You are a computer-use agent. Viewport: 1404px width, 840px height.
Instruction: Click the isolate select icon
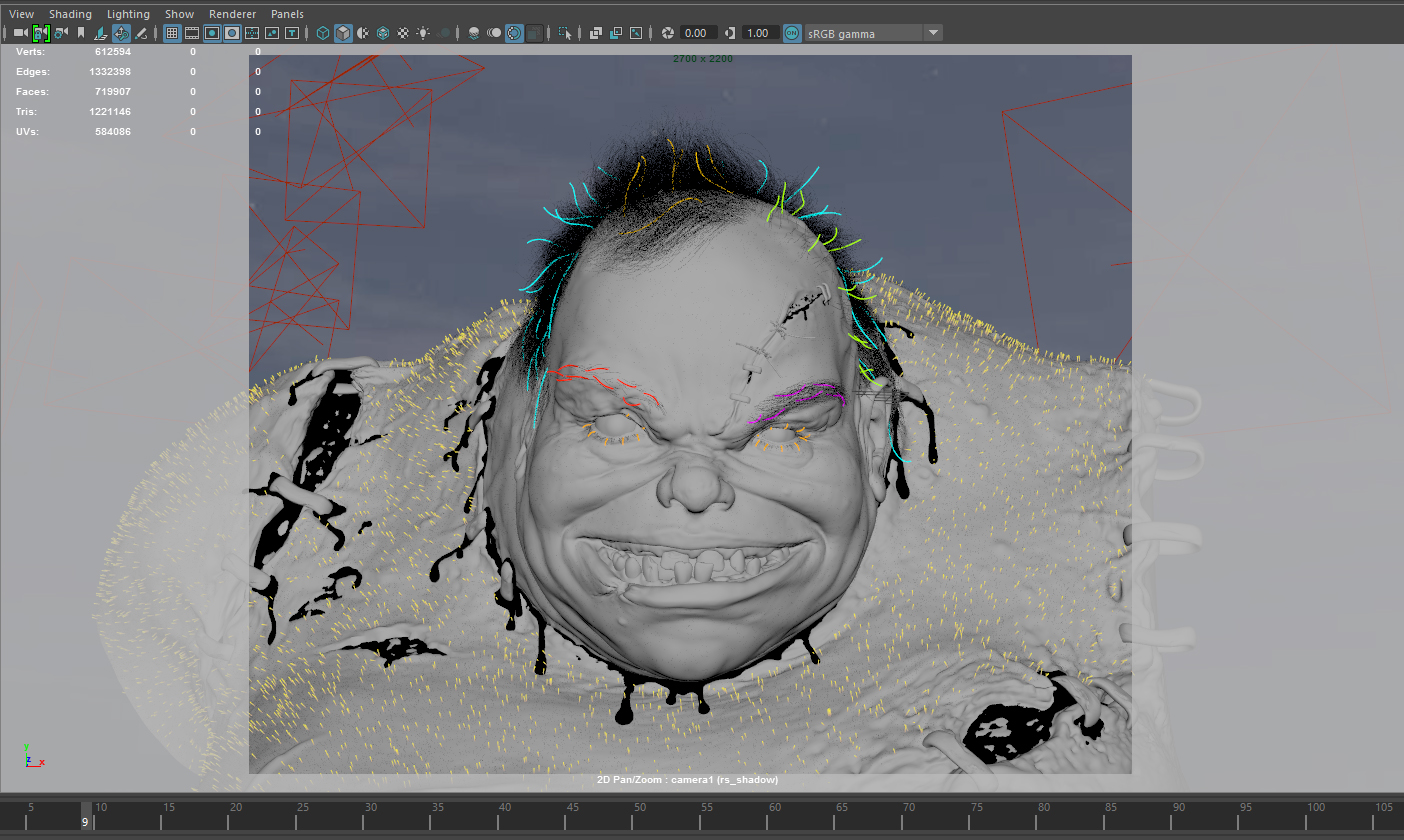click(x=566, y=33)
